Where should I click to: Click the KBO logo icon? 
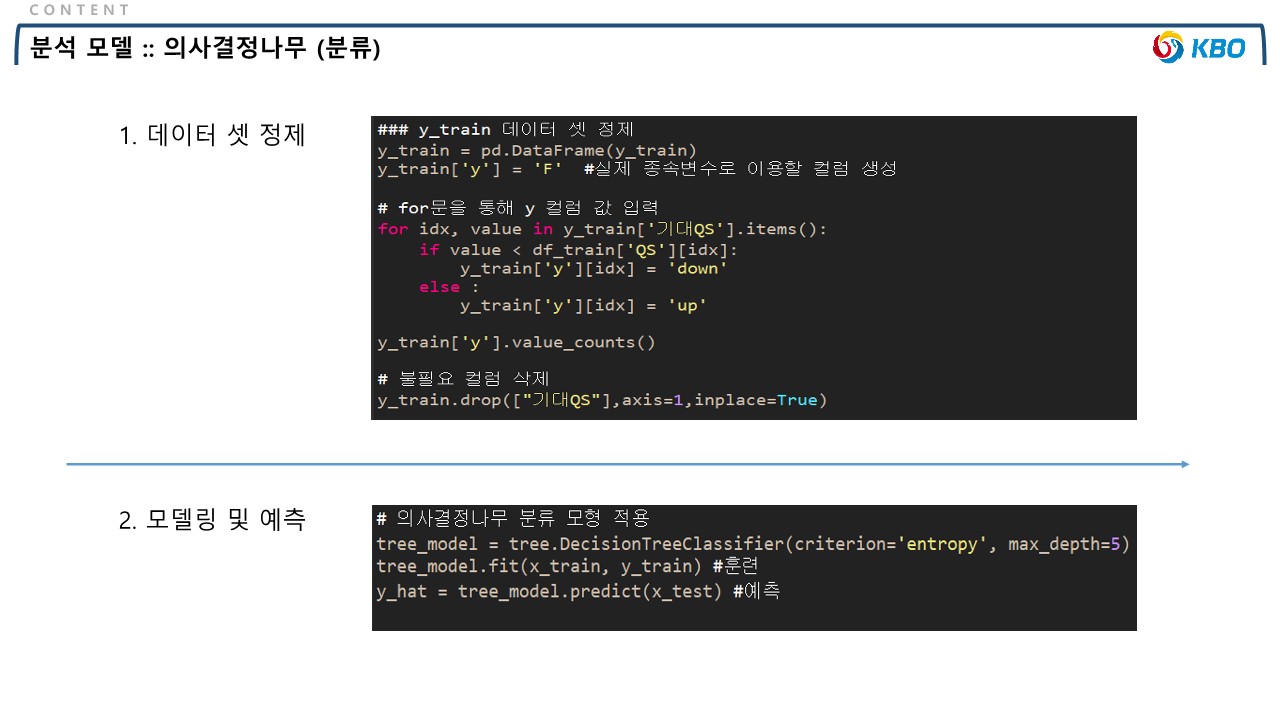tap(1199, 47)
